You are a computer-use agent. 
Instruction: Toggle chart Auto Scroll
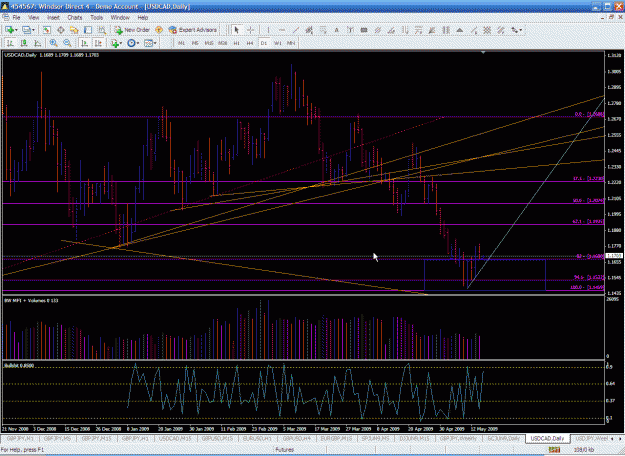point(84,43)
